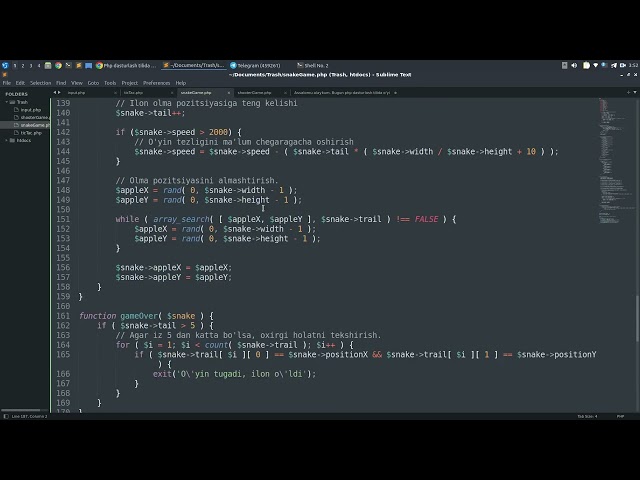
Task: Open the Tab Size selector in status bar
Action: tap(587, 416)
